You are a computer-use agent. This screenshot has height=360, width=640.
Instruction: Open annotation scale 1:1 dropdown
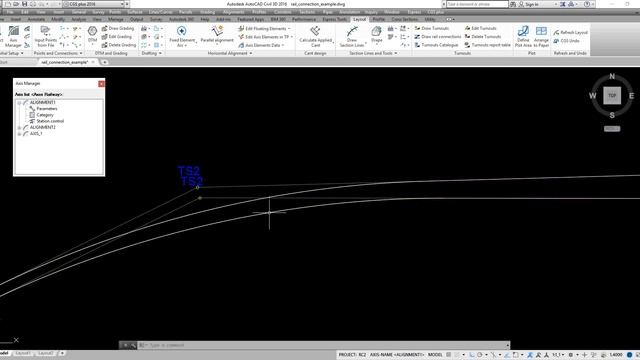point(559,355)
